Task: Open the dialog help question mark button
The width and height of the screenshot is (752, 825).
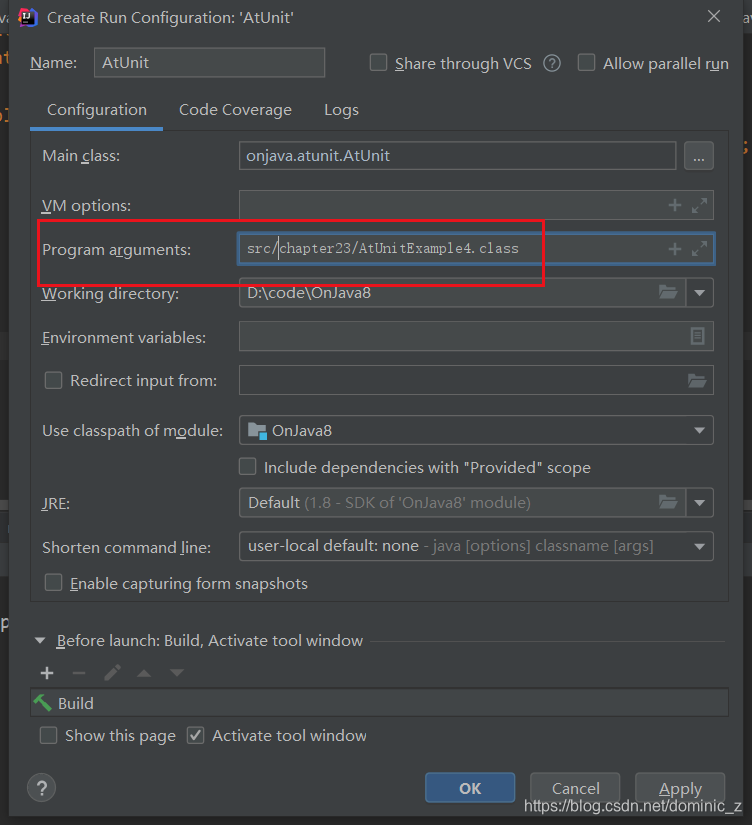Action: pyautogui.click(x=42, y=788)
